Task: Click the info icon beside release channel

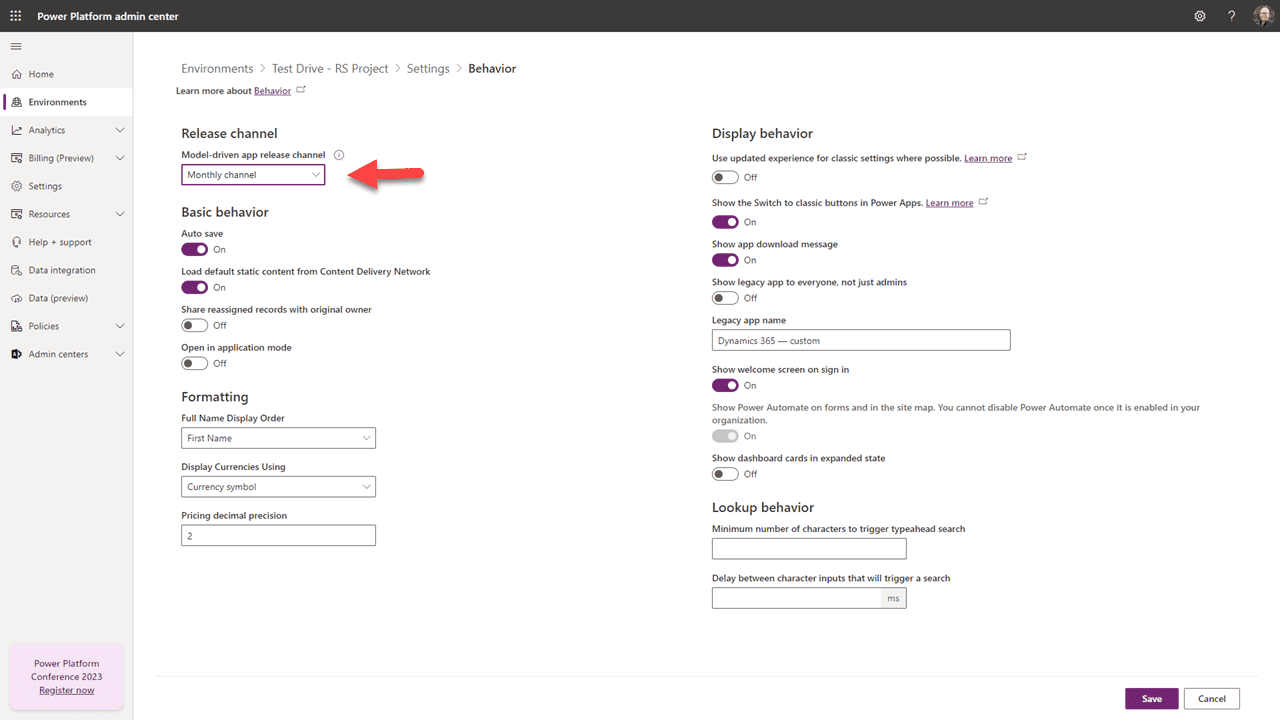Action: pos(339,155)
